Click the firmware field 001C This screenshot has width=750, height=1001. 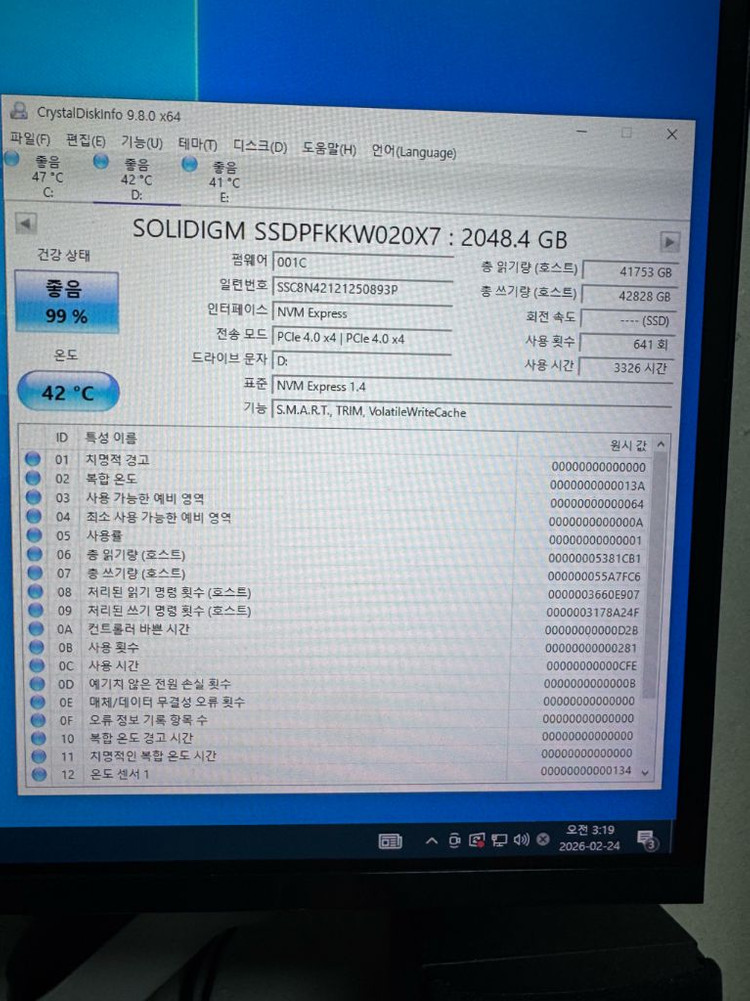pyautogui.click(x=363, y=262)
